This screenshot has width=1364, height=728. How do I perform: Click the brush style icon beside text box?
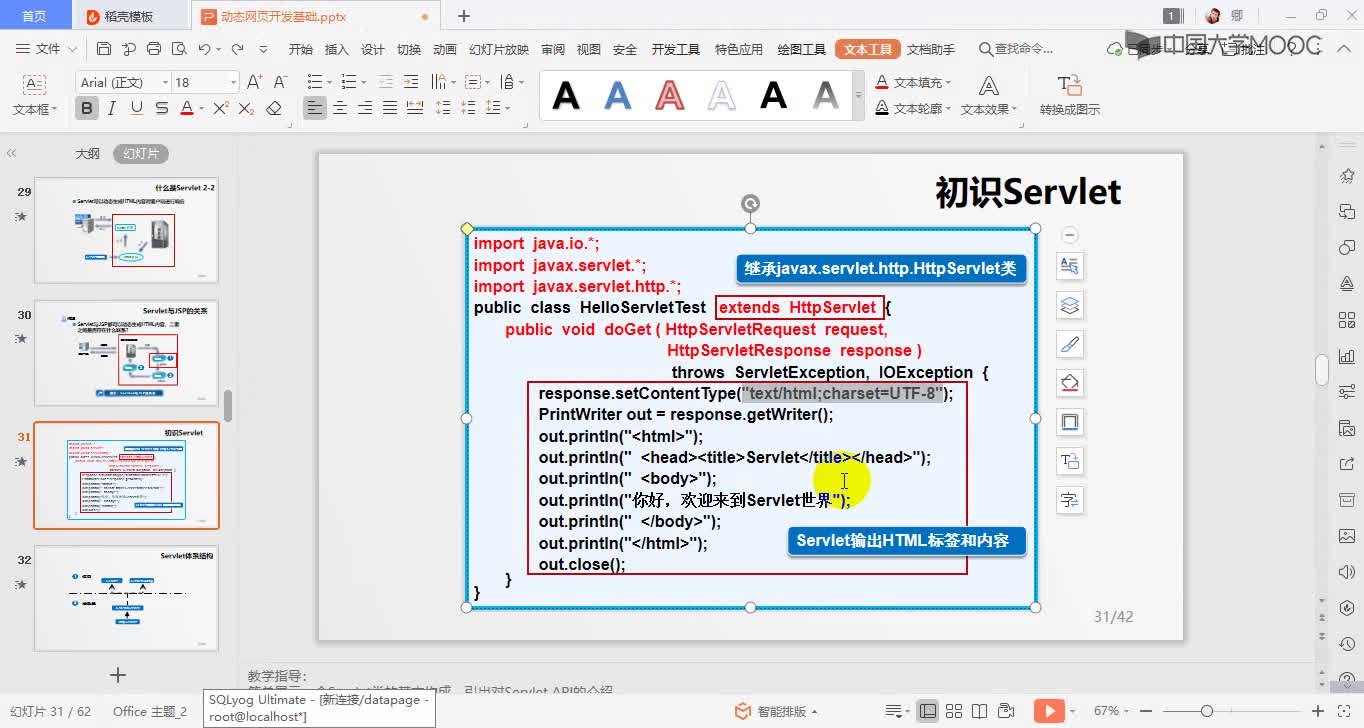coord(1070,344)
